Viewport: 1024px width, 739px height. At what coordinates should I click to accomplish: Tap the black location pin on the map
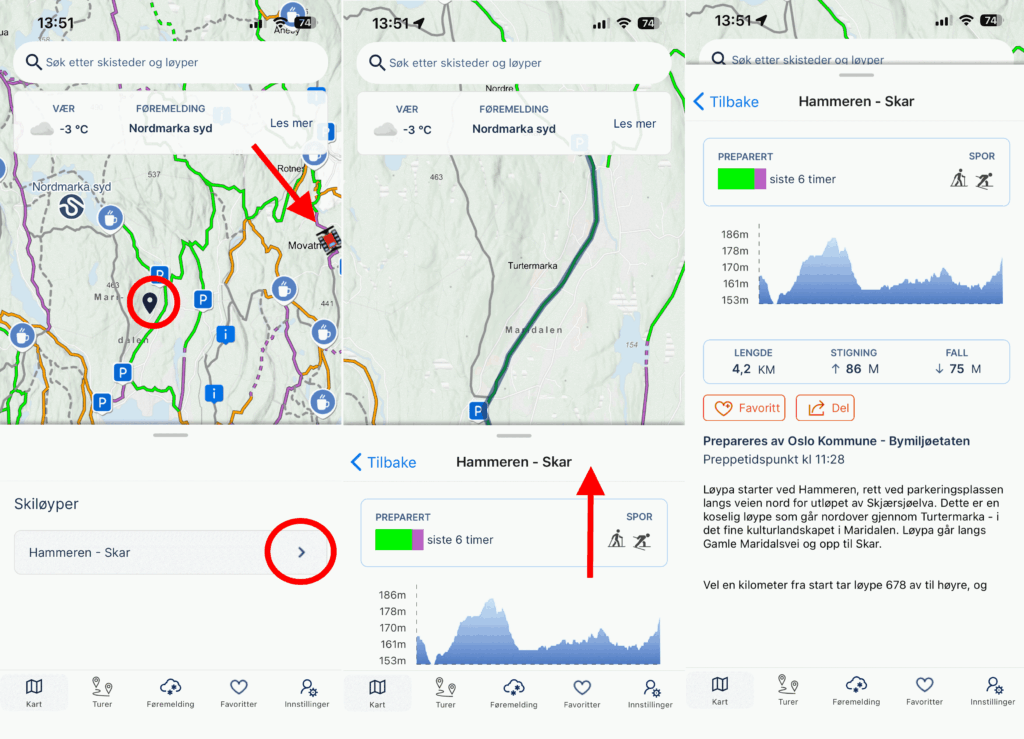pos(149,302)
